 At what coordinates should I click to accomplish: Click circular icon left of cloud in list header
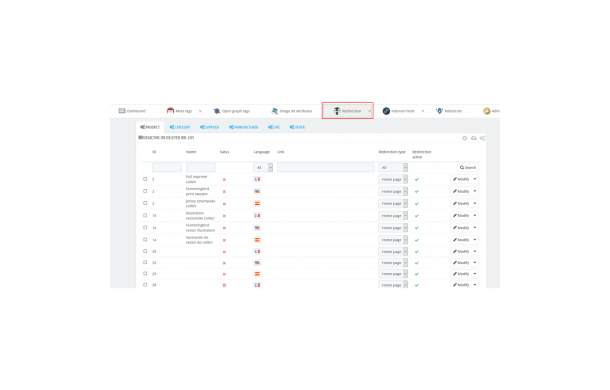click(x=465, y=138)
